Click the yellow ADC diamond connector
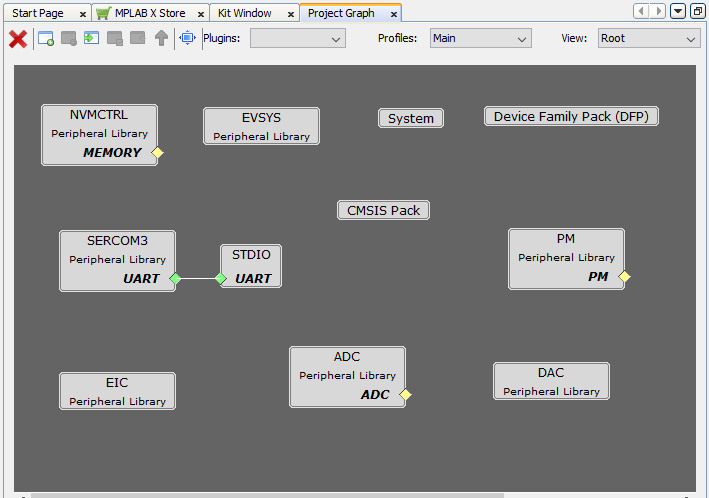 [405, 395]
